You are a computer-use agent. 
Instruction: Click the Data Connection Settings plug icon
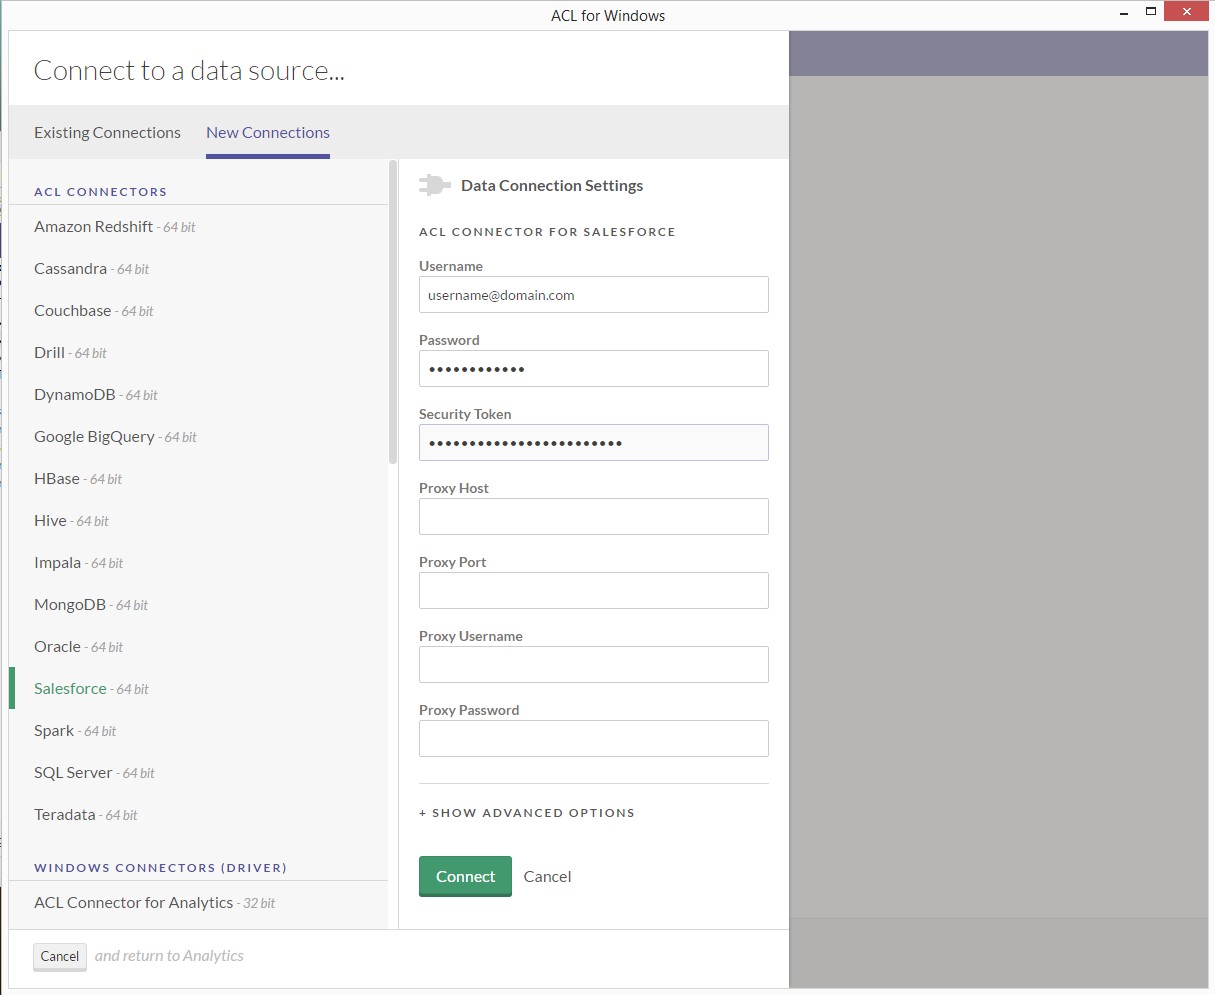(435, 184)
